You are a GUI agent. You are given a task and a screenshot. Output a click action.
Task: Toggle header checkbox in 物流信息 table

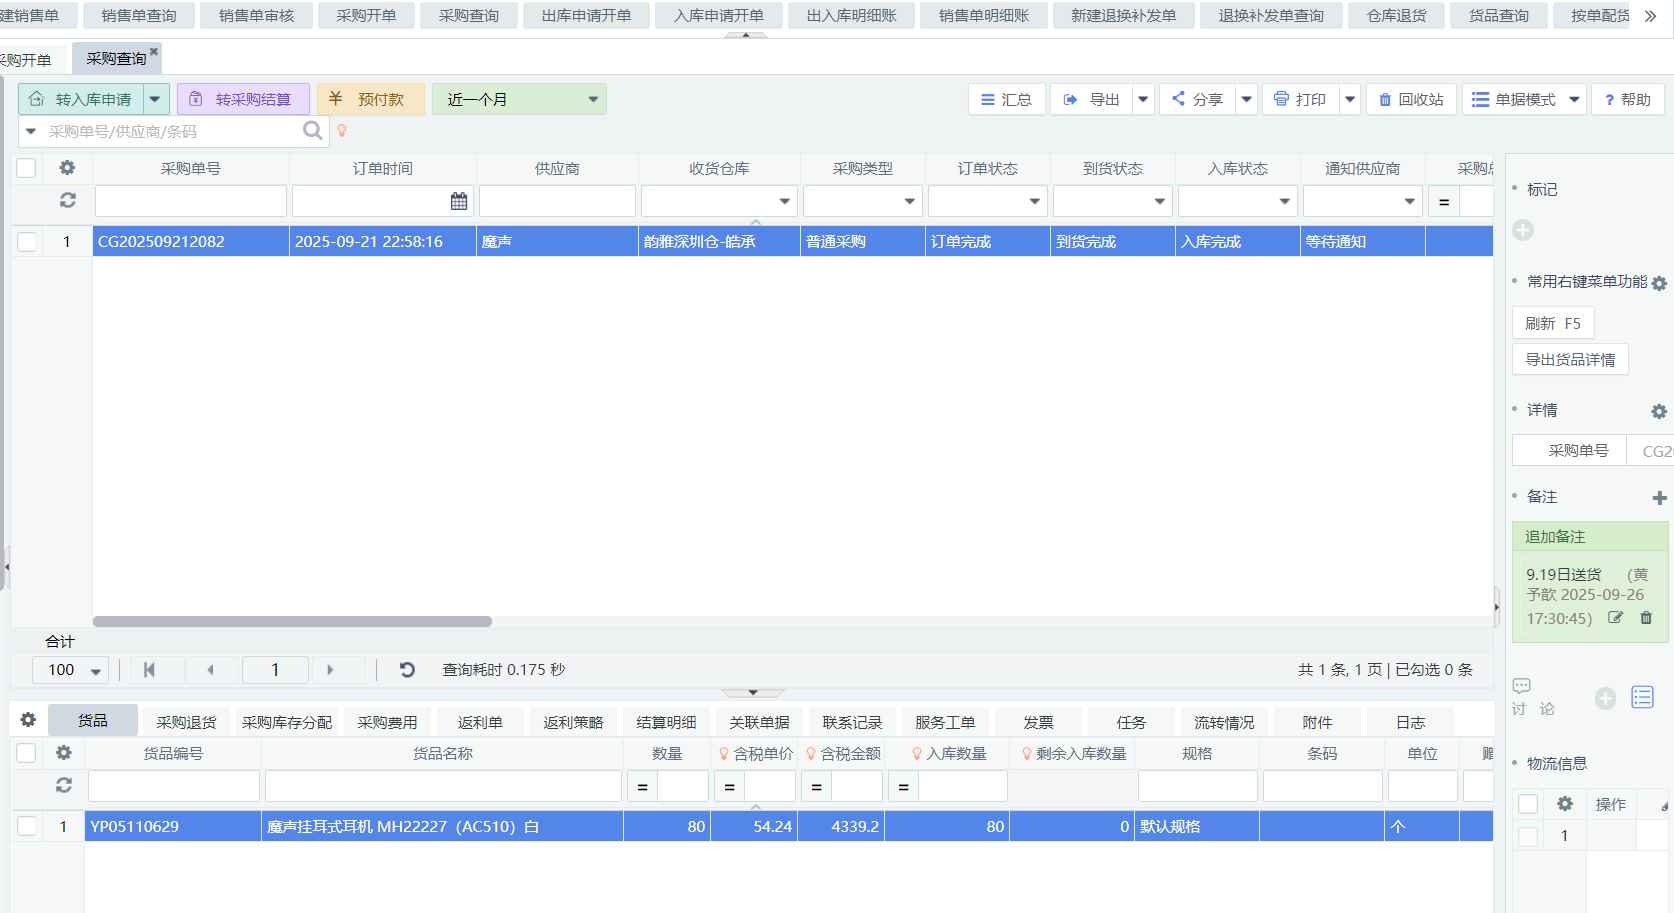click(x=1528, y=804)
